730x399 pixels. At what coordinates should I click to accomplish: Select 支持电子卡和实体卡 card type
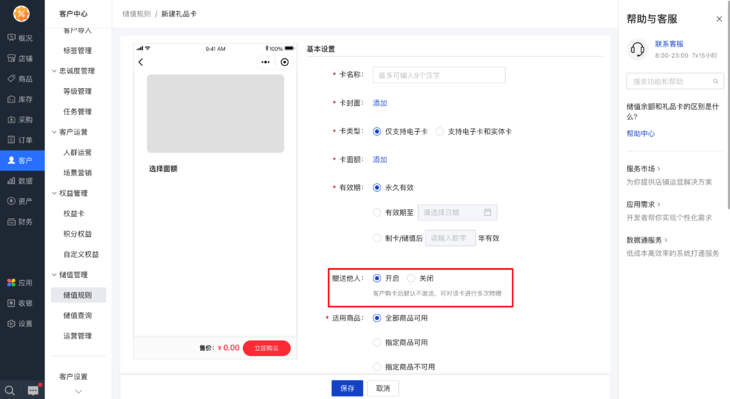pyautogui.click(x=439, y=132)
